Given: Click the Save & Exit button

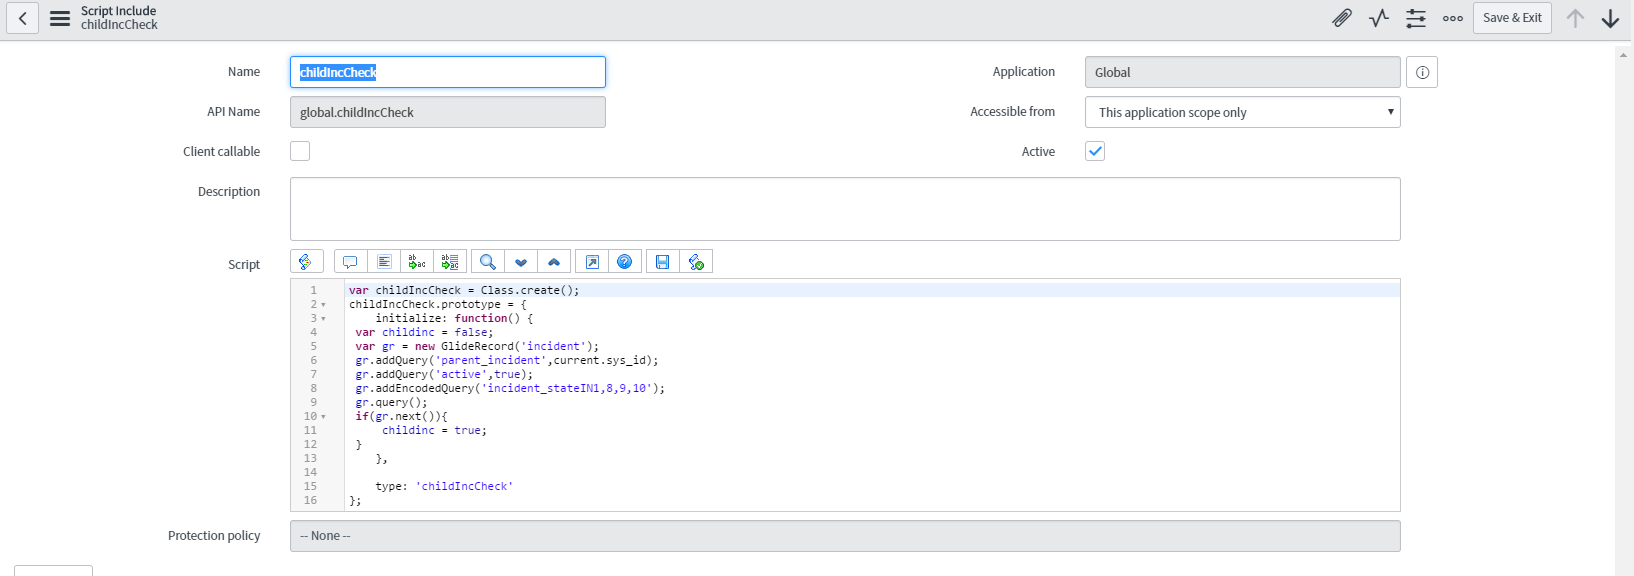Looking at the screenshot, I should tap(1511, 18).
